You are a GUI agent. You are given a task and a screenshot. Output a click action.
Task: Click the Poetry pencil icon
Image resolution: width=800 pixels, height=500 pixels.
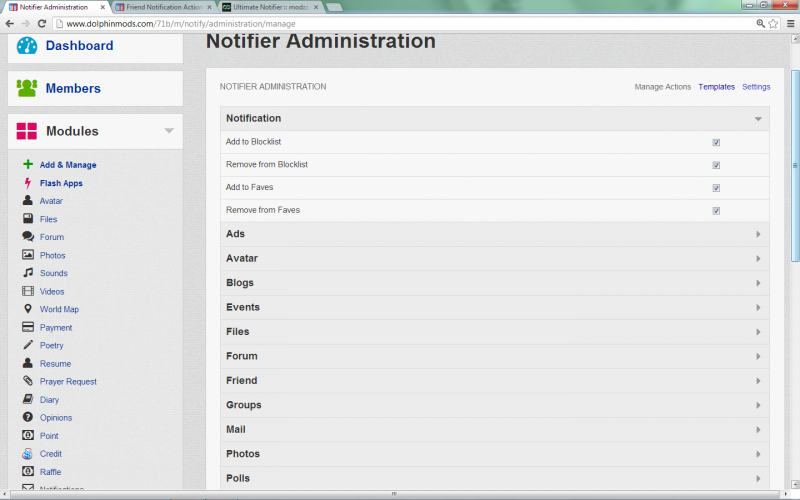(x=28, y=345)
